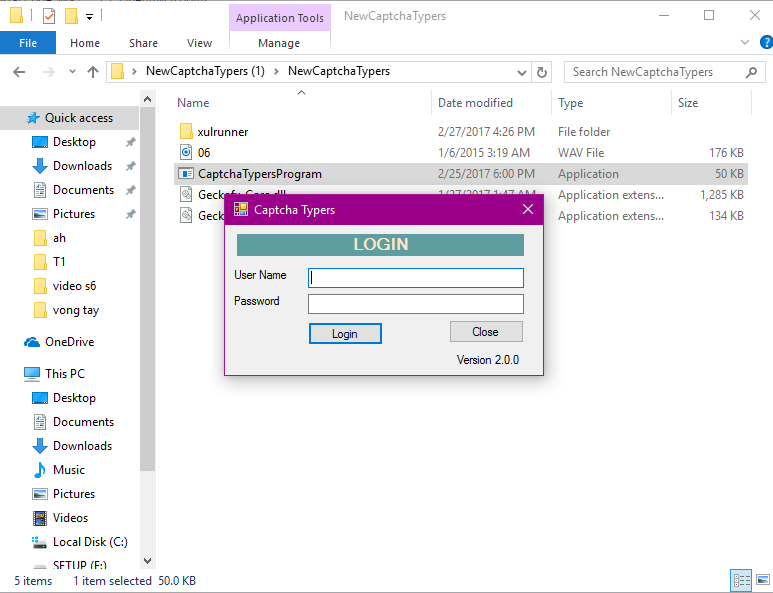Expand the address bar history dropdown
This screenshot has width=773, height=593.
tap(522, 73)
